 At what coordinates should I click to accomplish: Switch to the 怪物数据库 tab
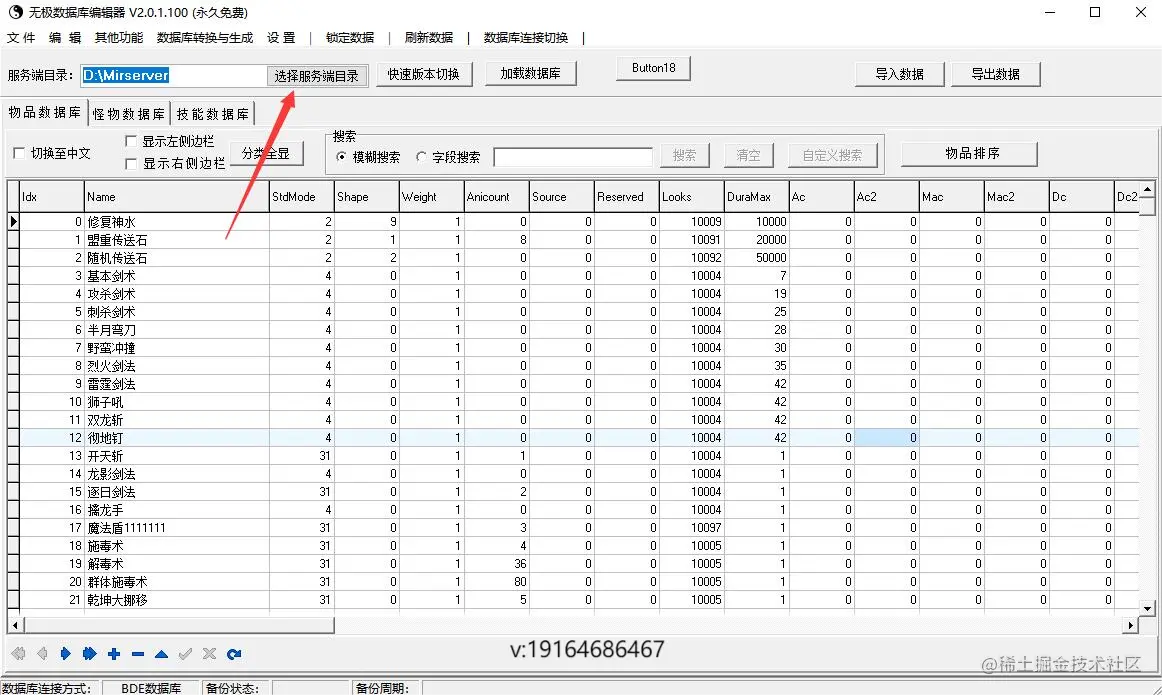tap(128, 113)
